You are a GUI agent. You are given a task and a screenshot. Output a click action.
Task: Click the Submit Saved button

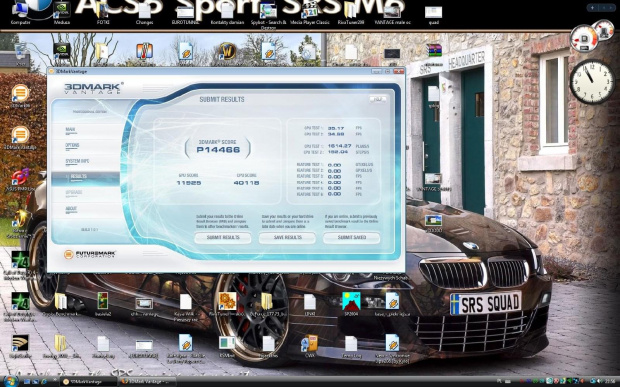(352, 237)
